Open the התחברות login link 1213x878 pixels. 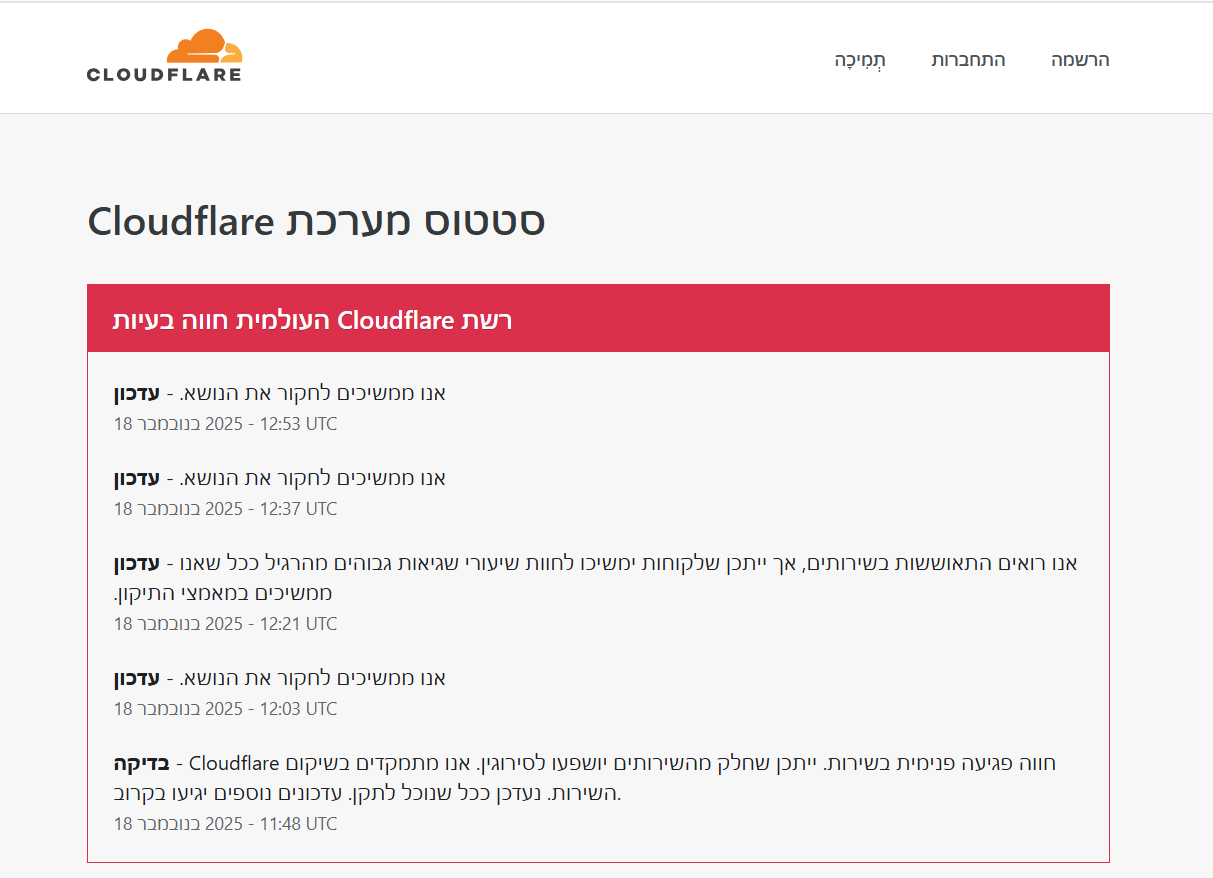(x=968, y=60)
